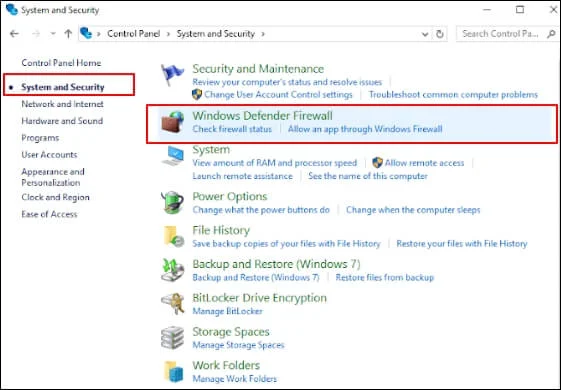This screenshot has width=561, height=390.
Task: Click the Windows Defender Firewall brick wall icon
Action: [x=172, y=122]
